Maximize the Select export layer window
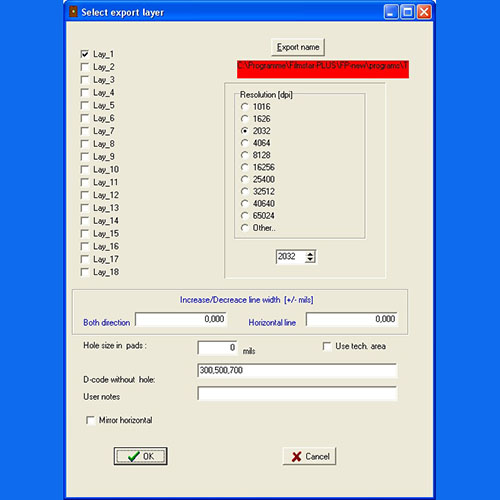 [407, 12]
